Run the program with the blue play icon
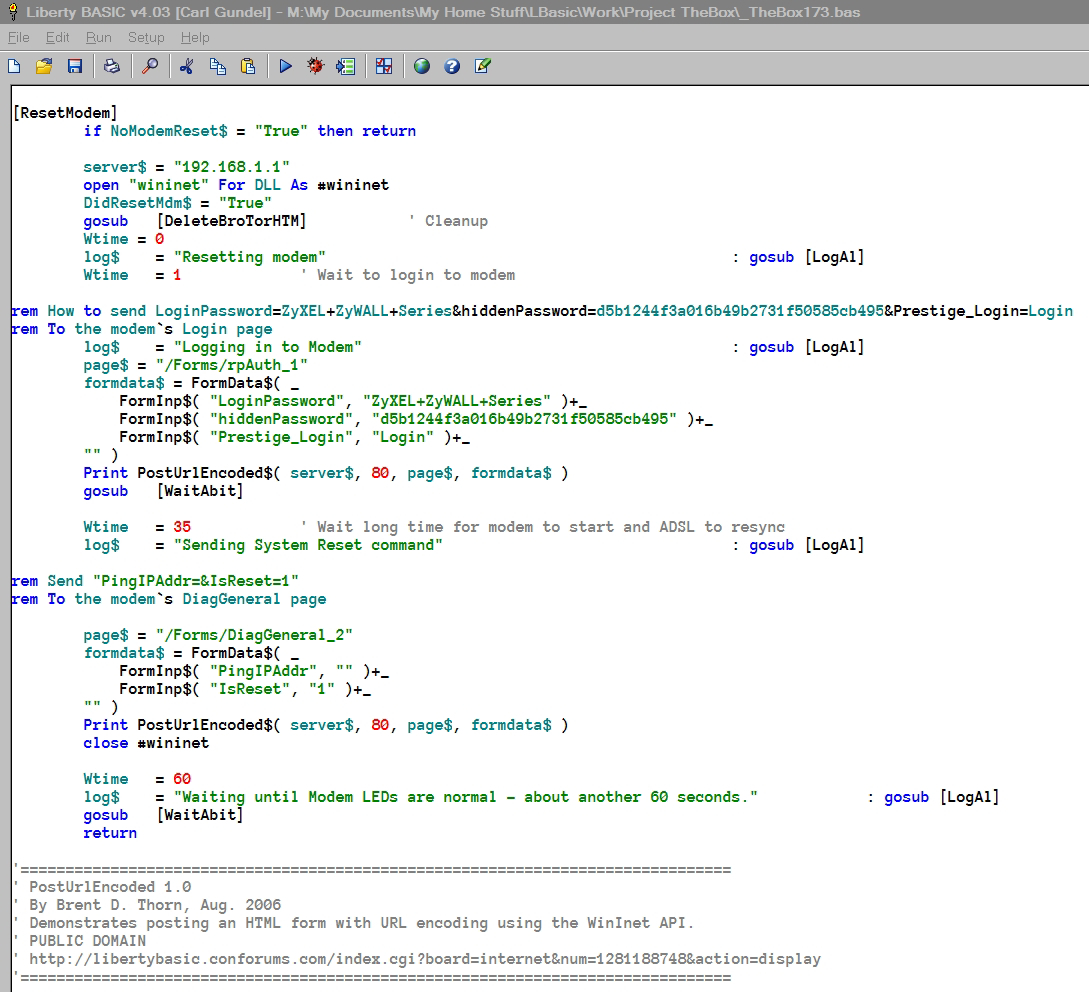The height and width of the screenshot is (992, 1089). coord(286,66)
